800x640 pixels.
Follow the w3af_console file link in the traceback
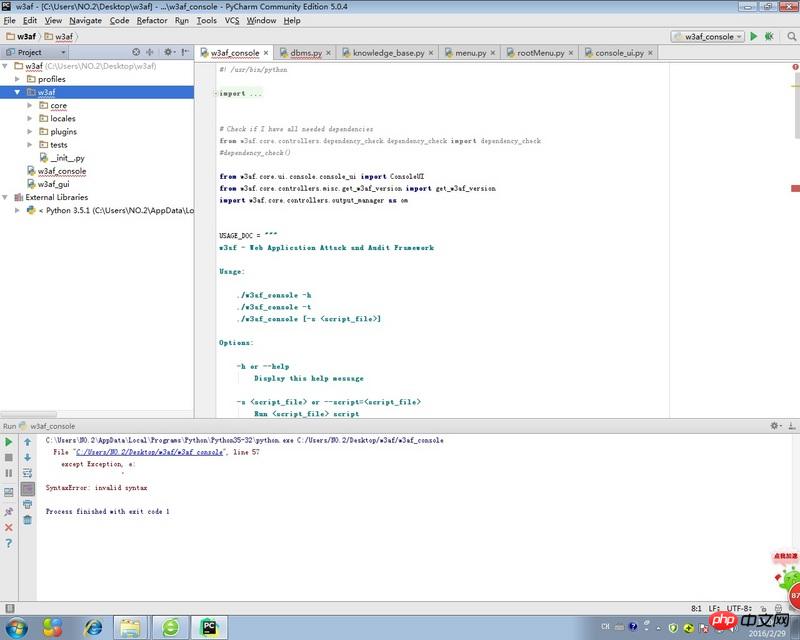tap(148, 452)
